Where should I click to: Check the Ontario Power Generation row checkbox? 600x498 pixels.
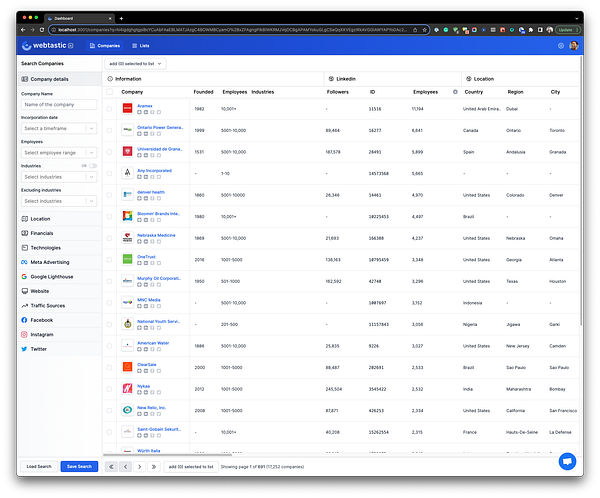tap(109, 131)
